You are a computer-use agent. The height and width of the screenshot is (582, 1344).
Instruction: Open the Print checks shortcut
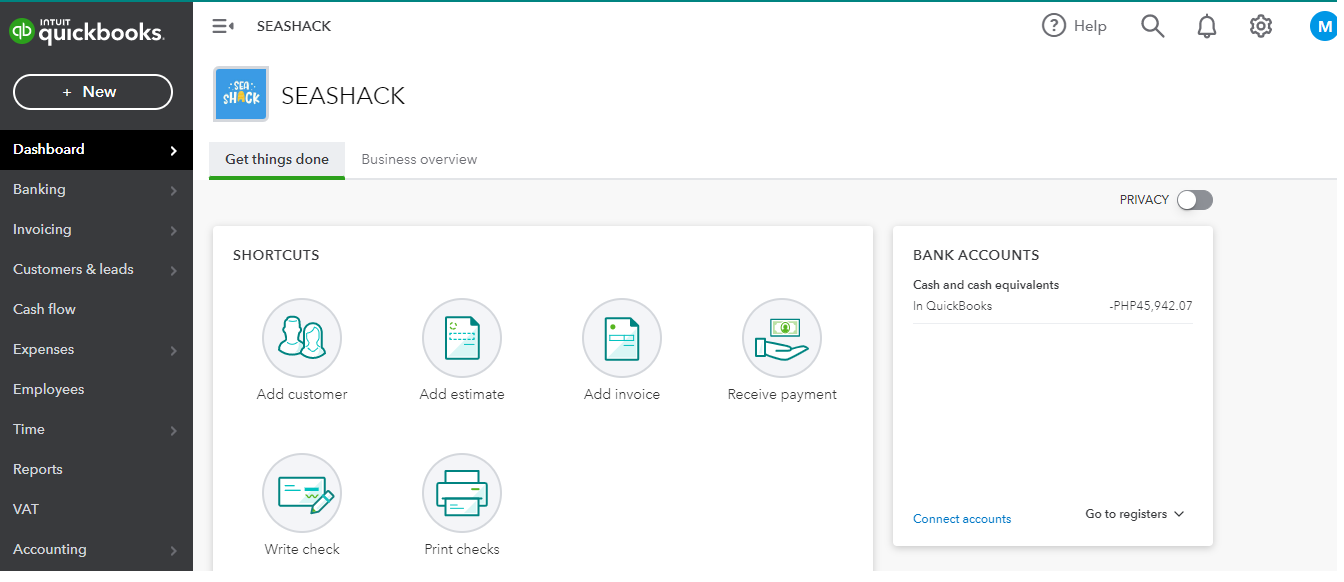pos(462,493)
